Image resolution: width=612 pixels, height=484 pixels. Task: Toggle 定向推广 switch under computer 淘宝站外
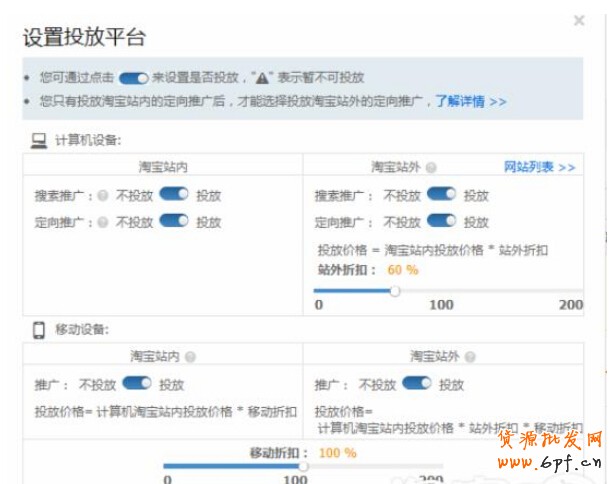[x=441, y=221]
